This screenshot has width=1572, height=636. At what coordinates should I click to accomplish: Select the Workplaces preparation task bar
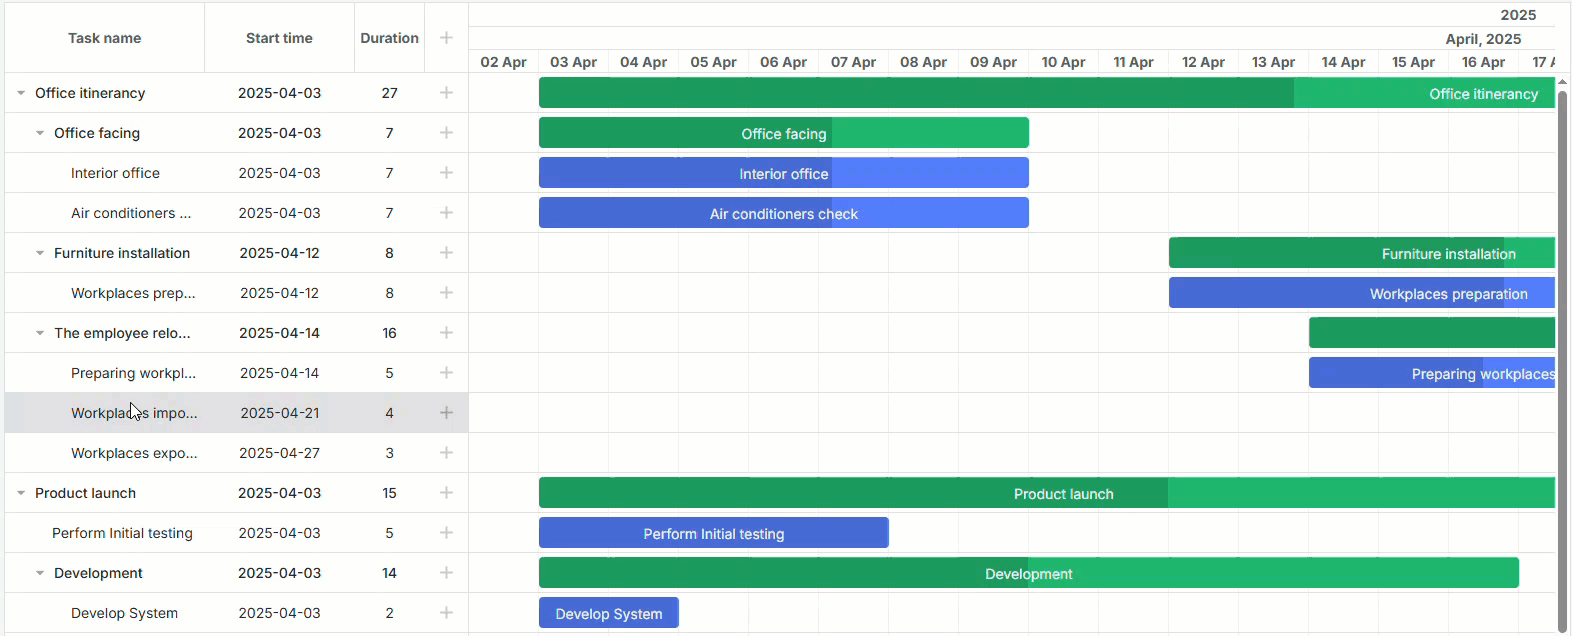(x=1362, y=293)
